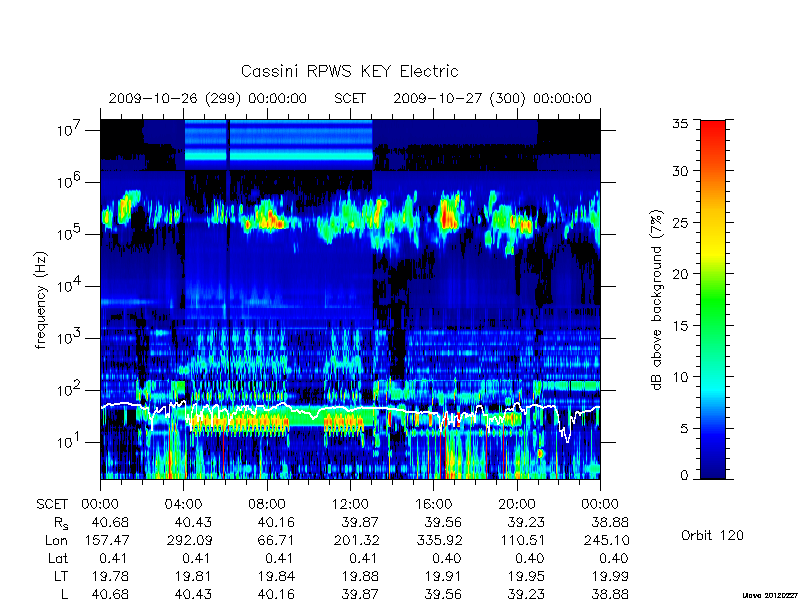The width and height of the screenshot is (800, 600).
Task: Click the Lon value 157.47
Action: 106,540
